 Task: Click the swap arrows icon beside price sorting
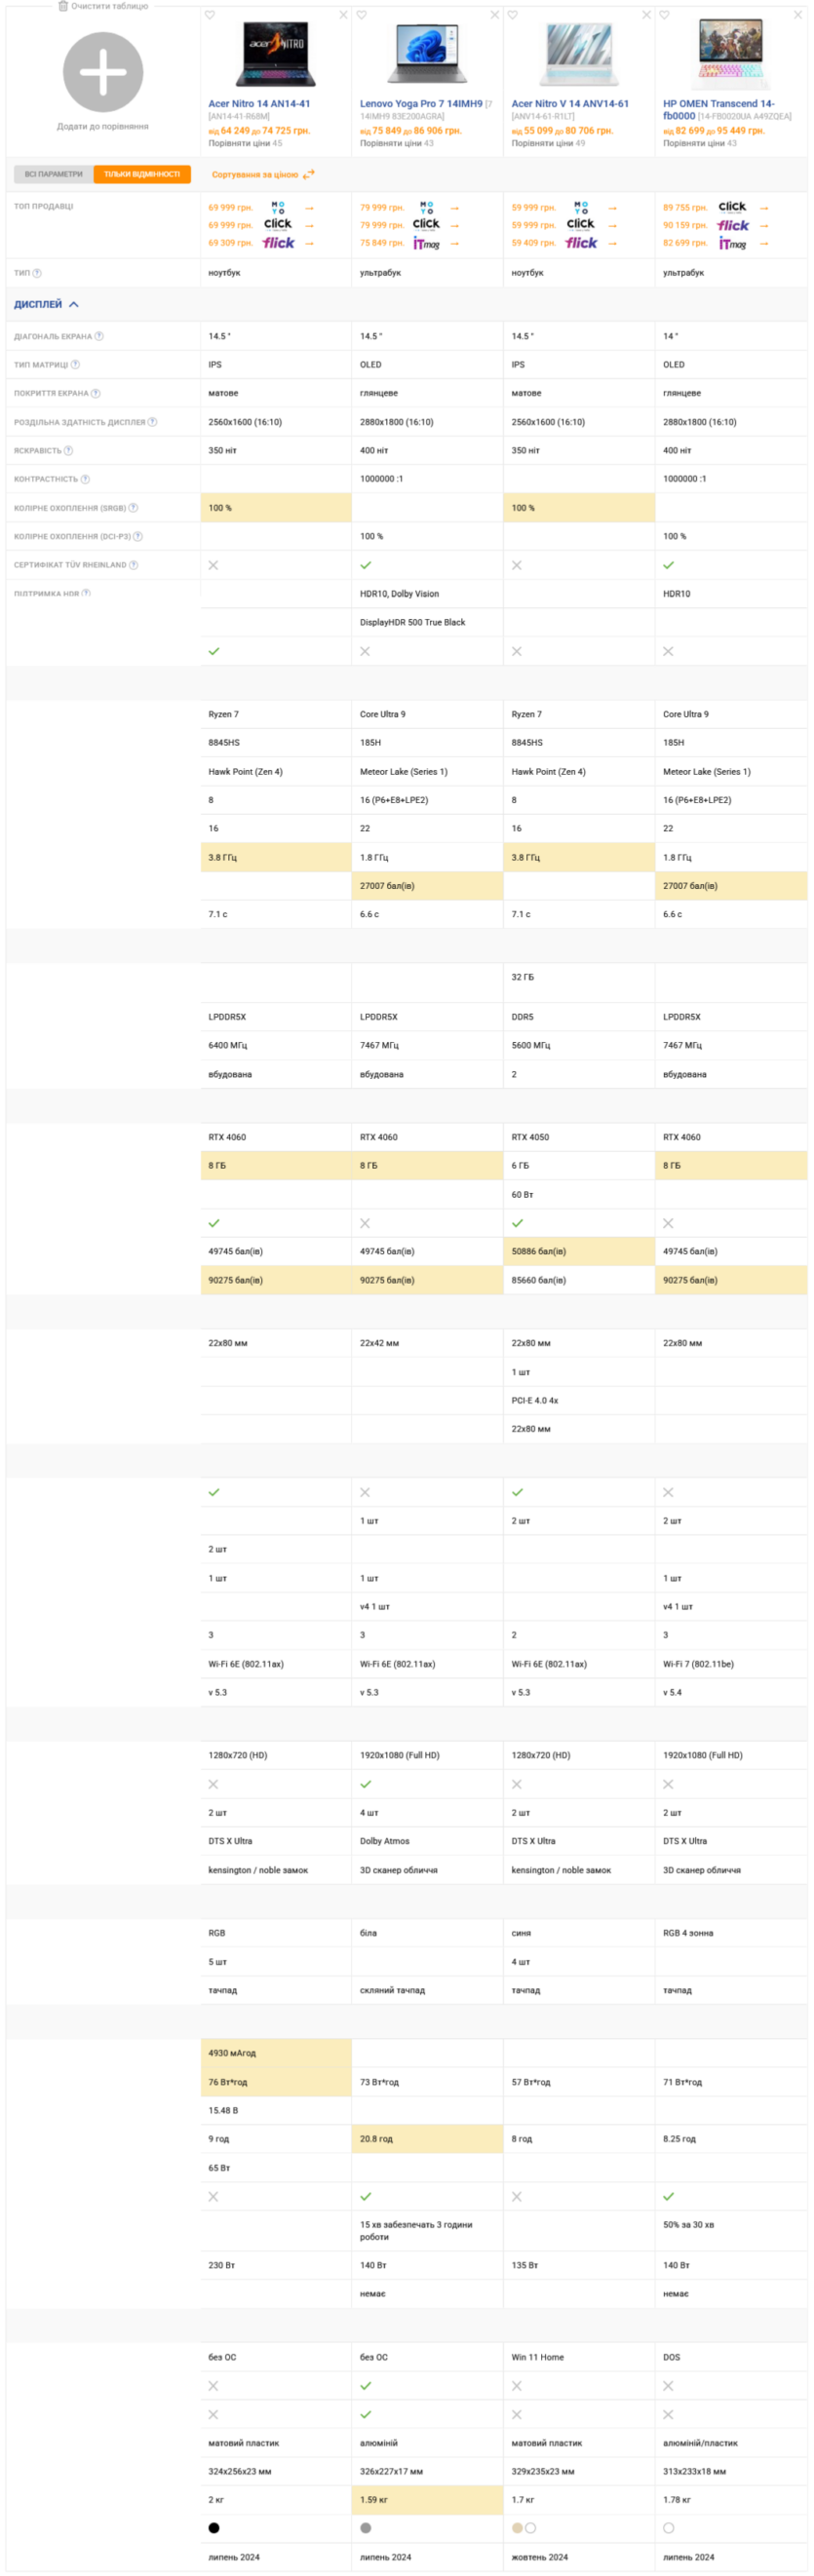click(309, 174)
